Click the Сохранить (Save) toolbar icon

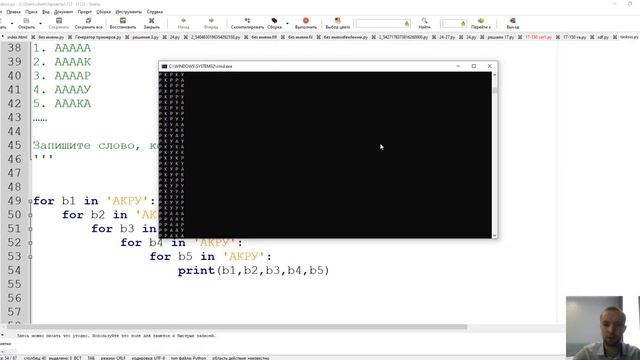click(x=59, y=20)
